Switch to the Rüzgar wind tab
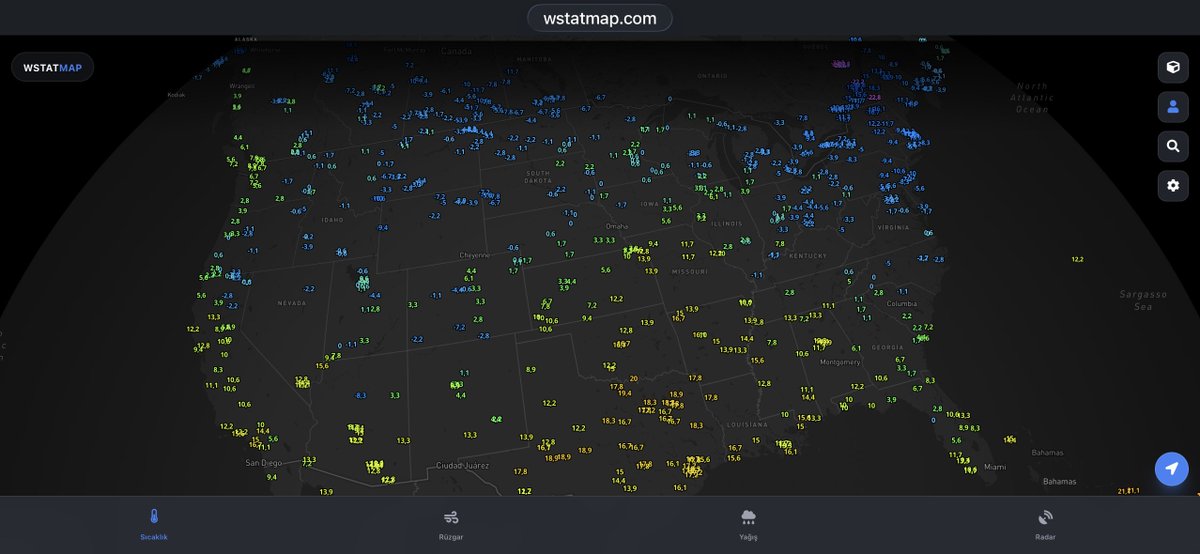The image size is (1200, 554). point(451,524)
